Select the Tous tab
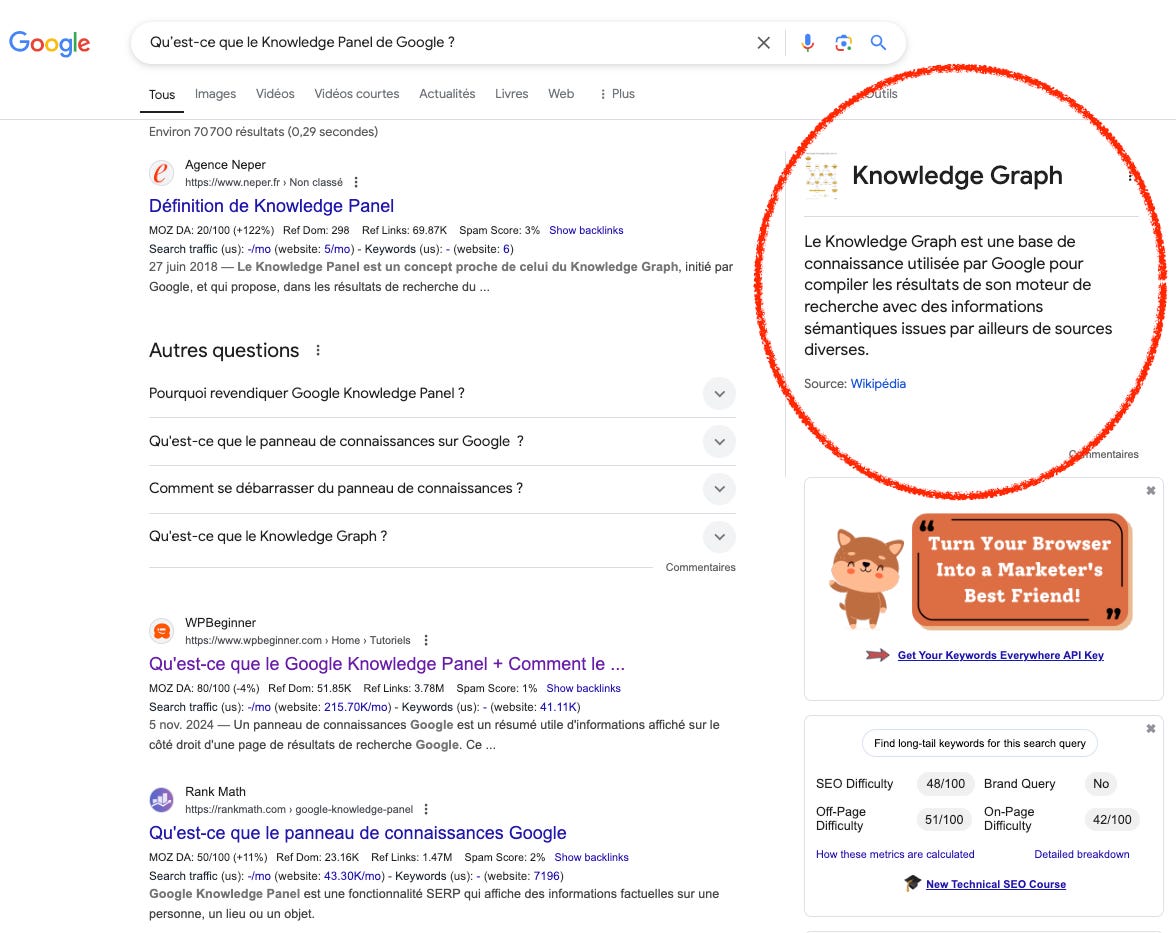The width and height of the screenshot is (1176, 933). 162,94
